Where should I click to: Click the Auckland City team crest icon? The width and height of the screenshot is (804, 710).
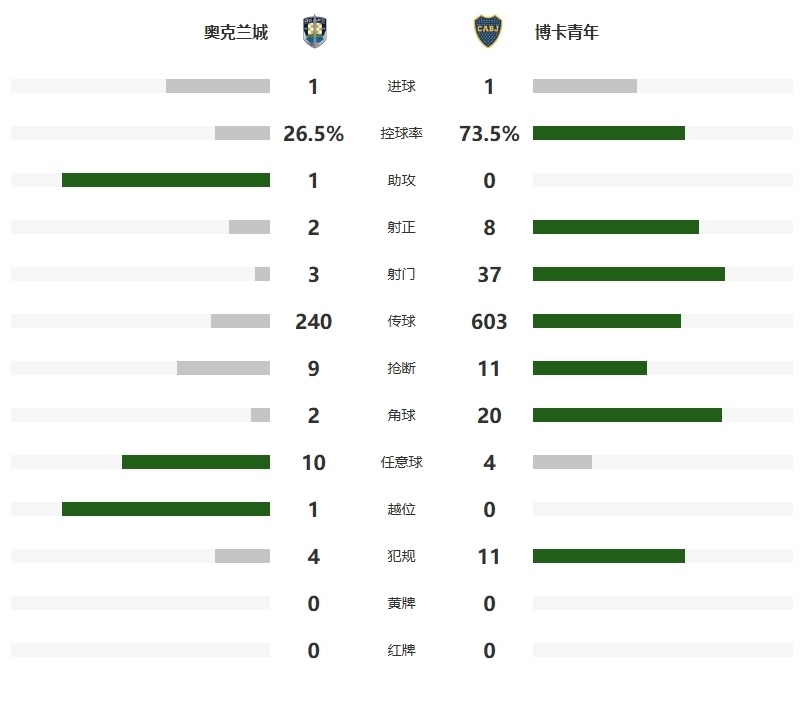click(314, 32)
